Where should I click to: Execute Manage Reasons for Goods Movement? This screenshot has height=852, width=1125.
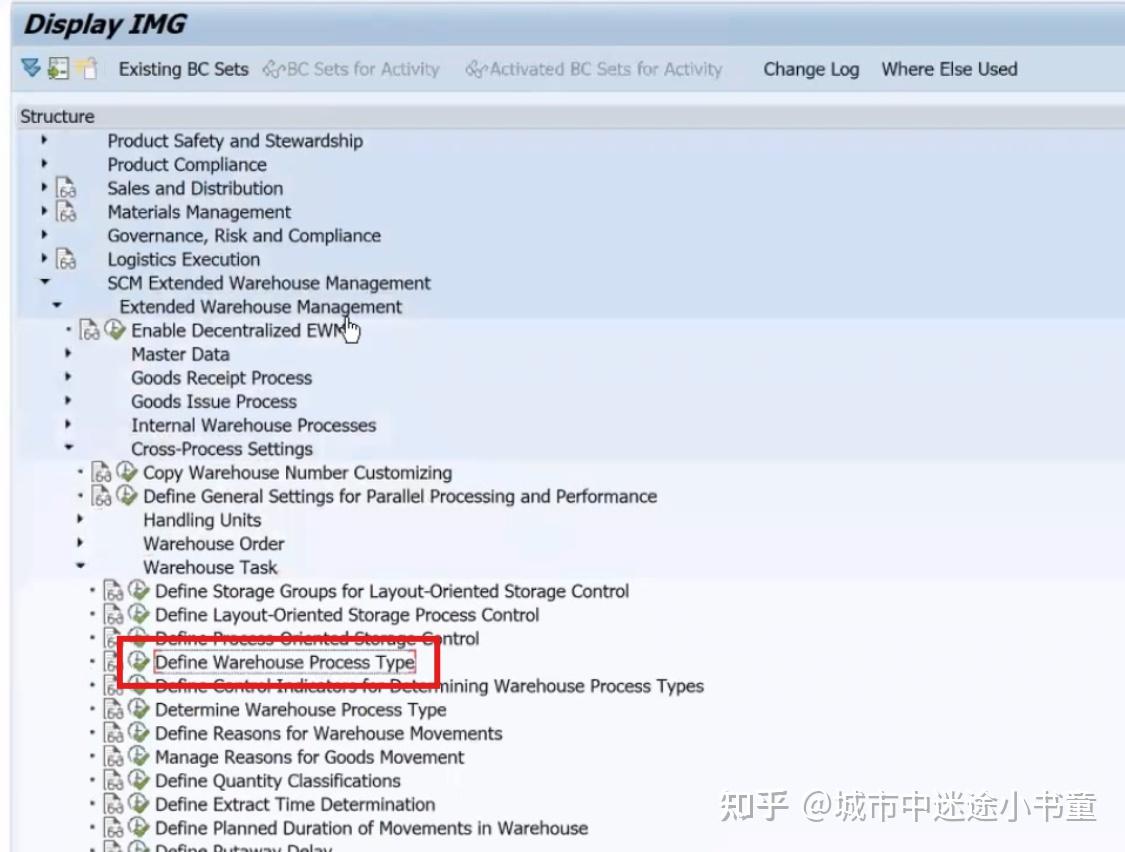coord(138,756)
